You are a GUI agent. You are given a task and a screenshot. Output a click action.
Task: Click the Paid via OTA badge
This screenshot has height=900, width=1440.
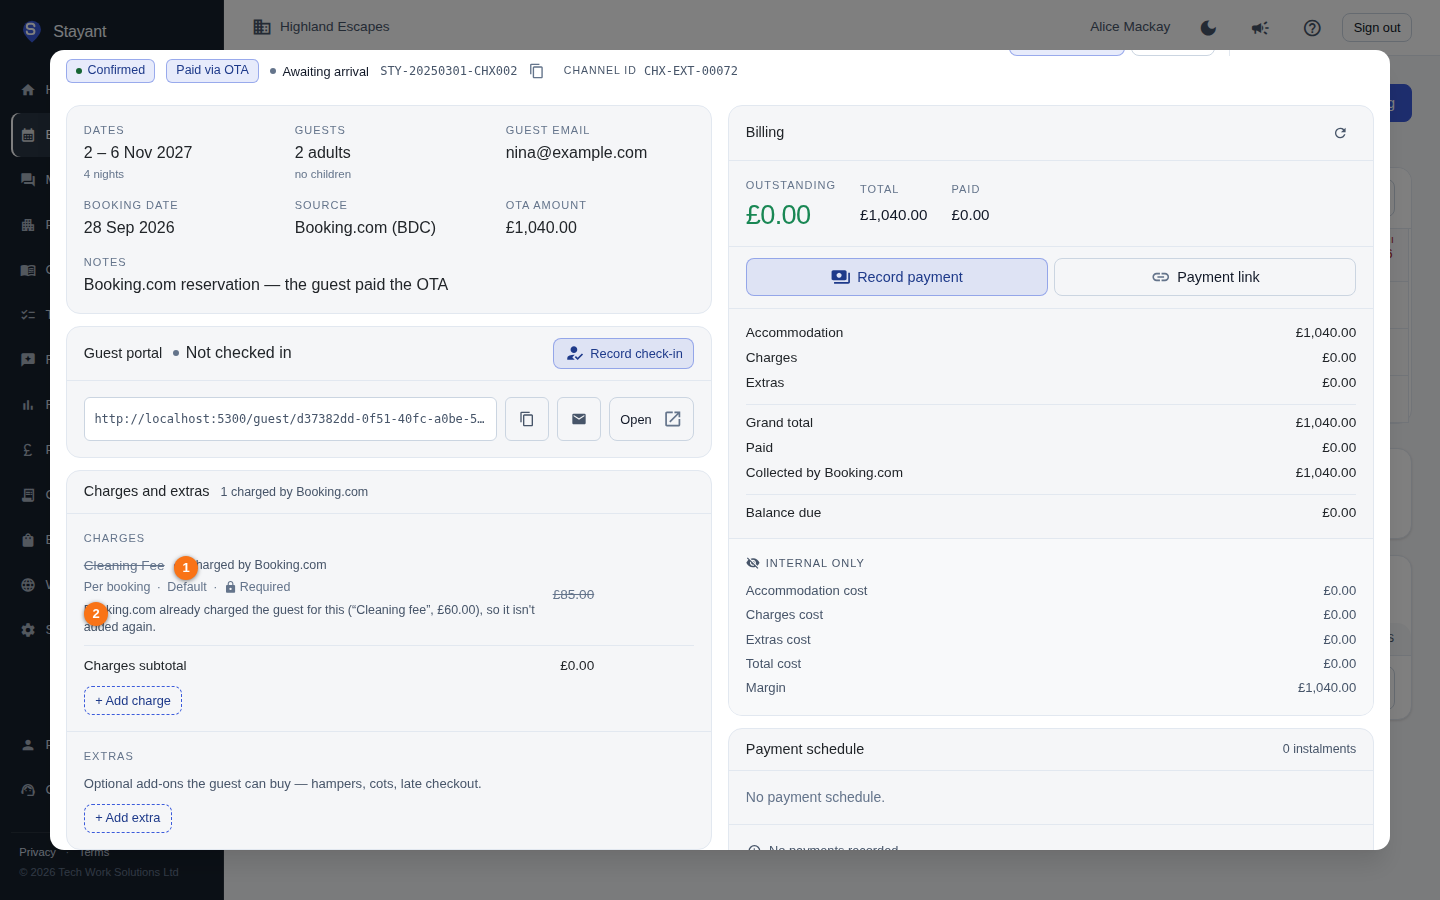212,71
